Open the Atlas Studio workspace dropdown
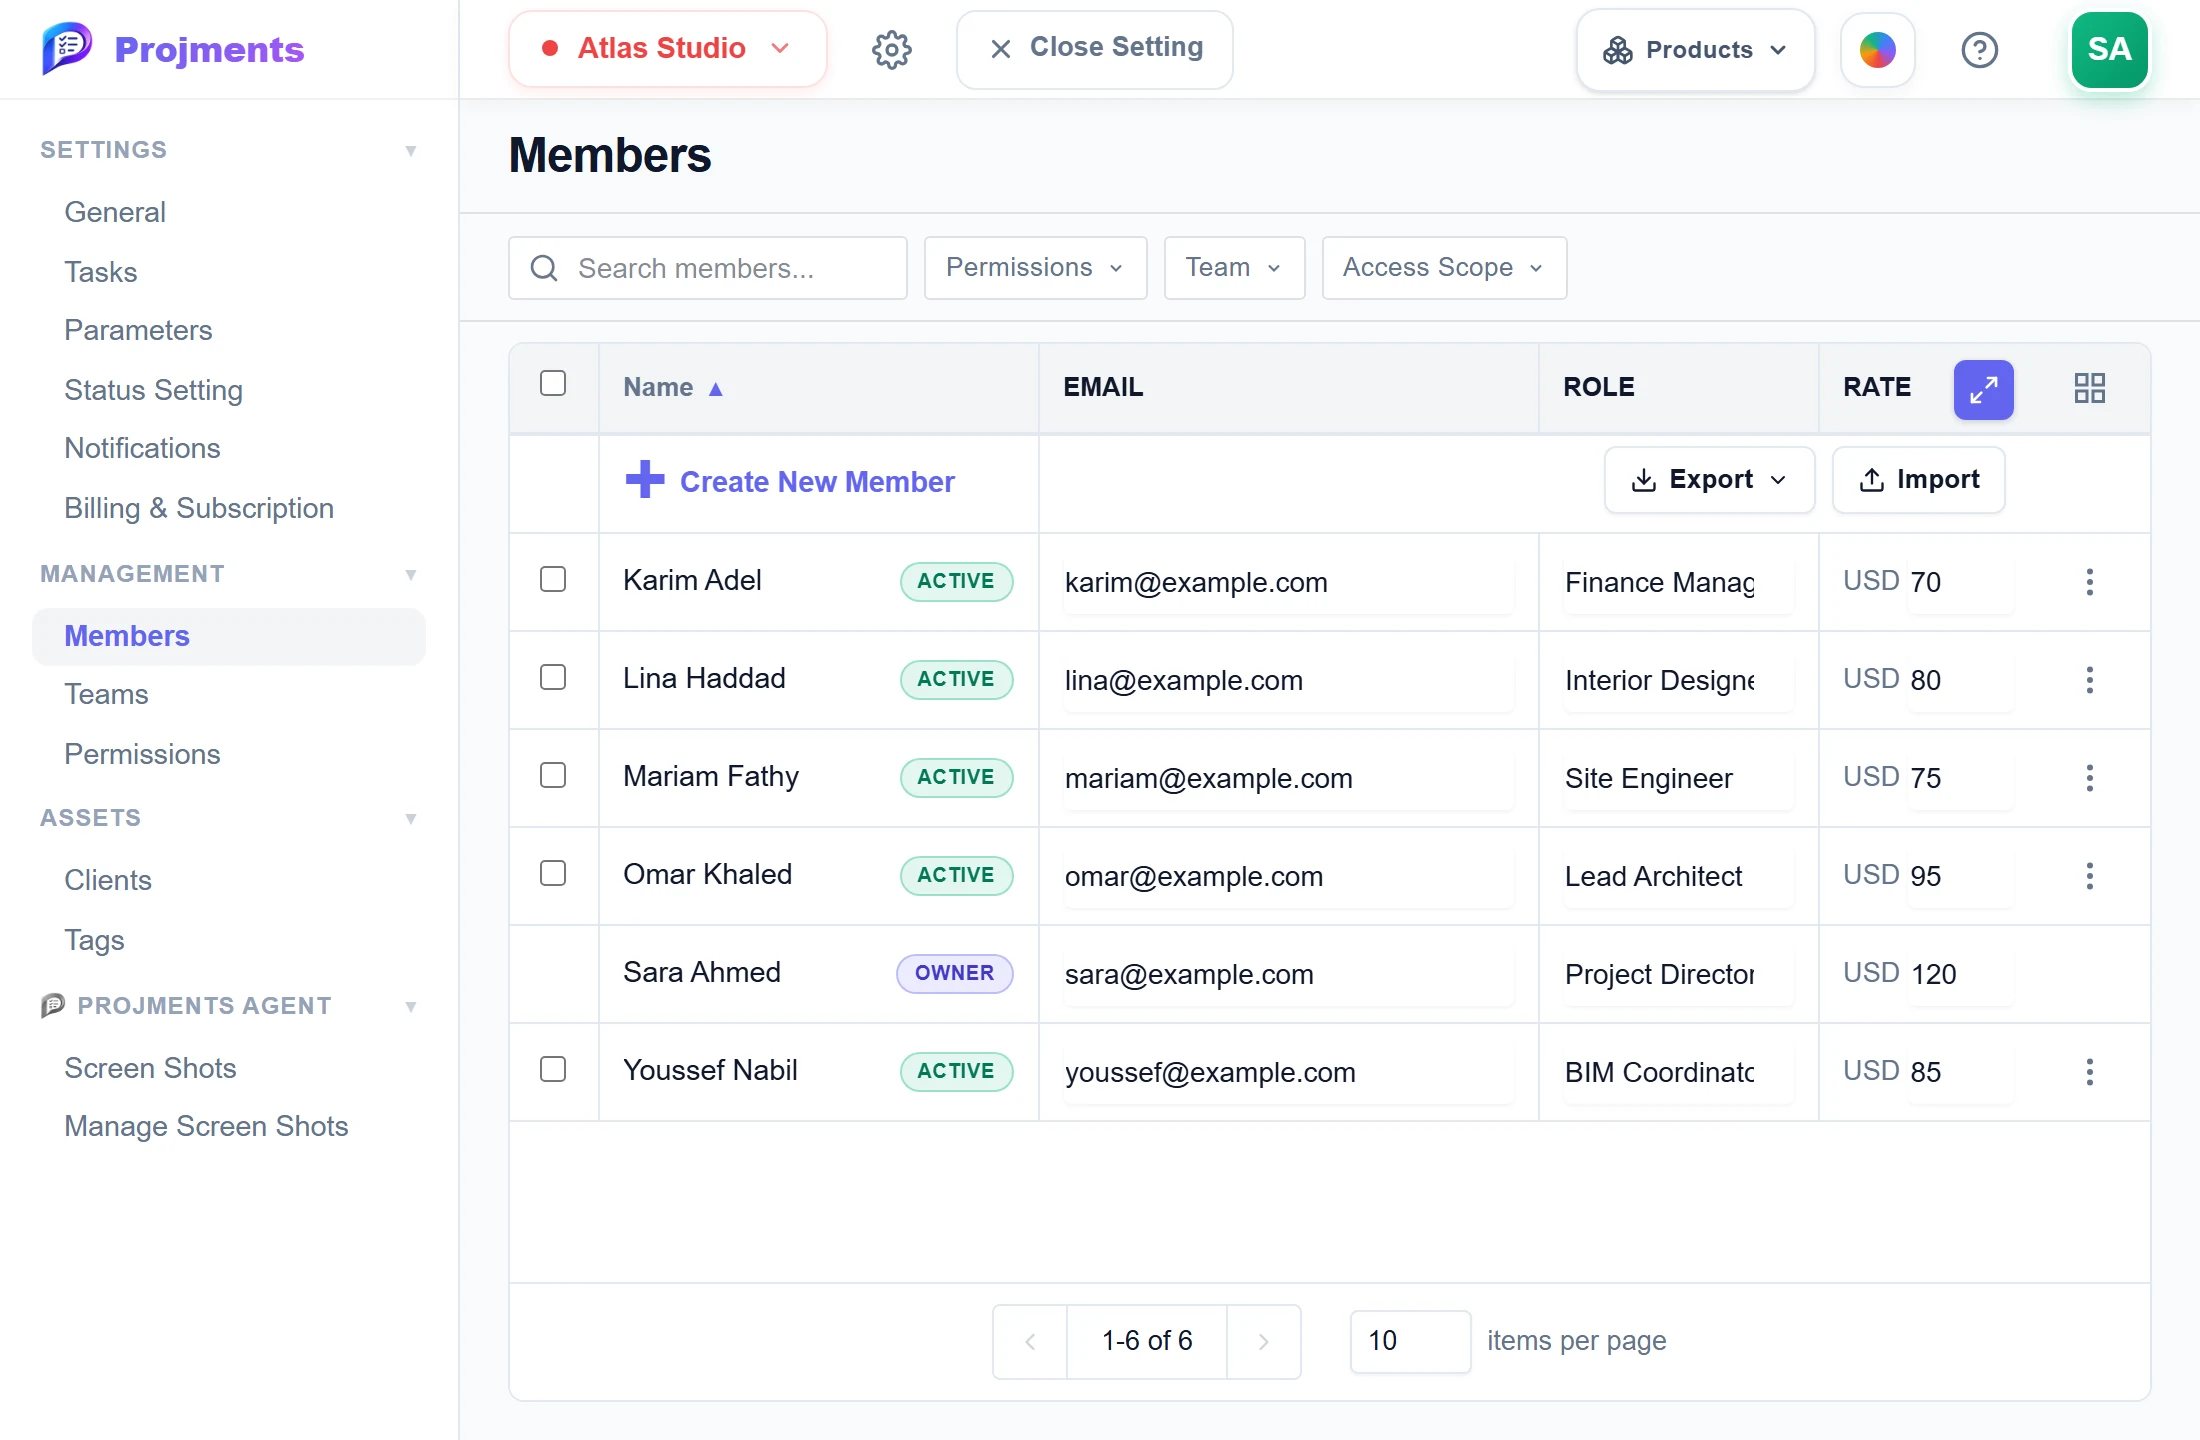The image size is (2200, 1440). coord(667,49)
